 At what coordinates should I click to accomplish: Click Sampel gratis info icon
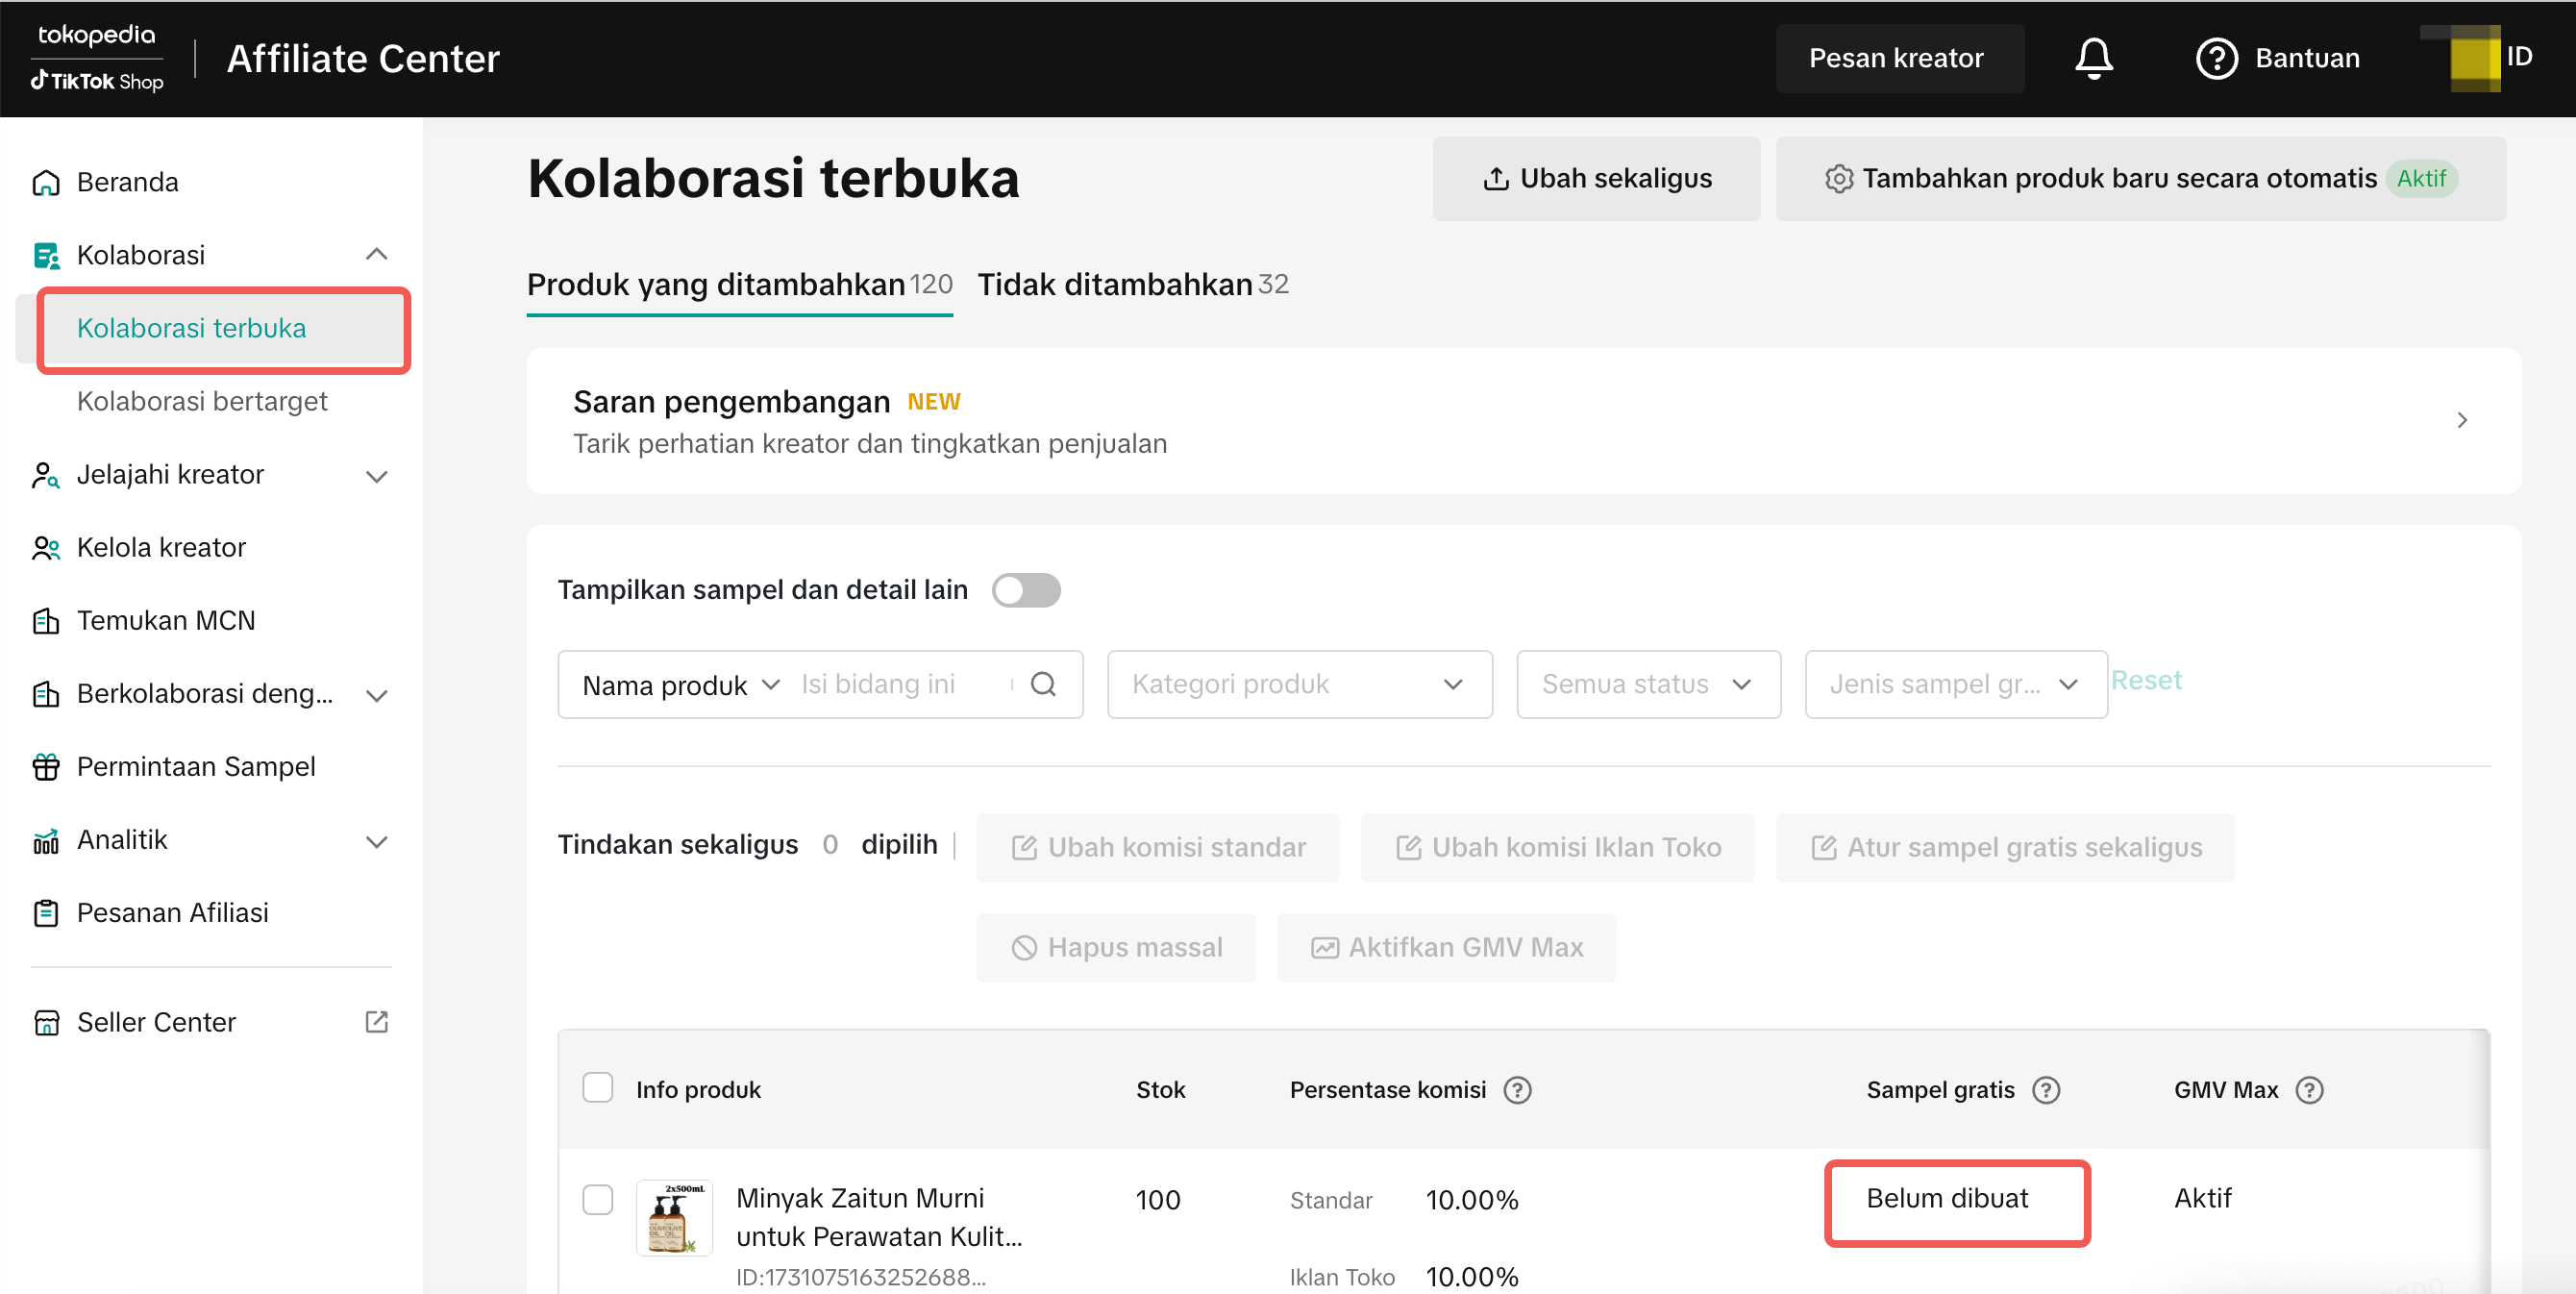[x=2046, y=1089]
